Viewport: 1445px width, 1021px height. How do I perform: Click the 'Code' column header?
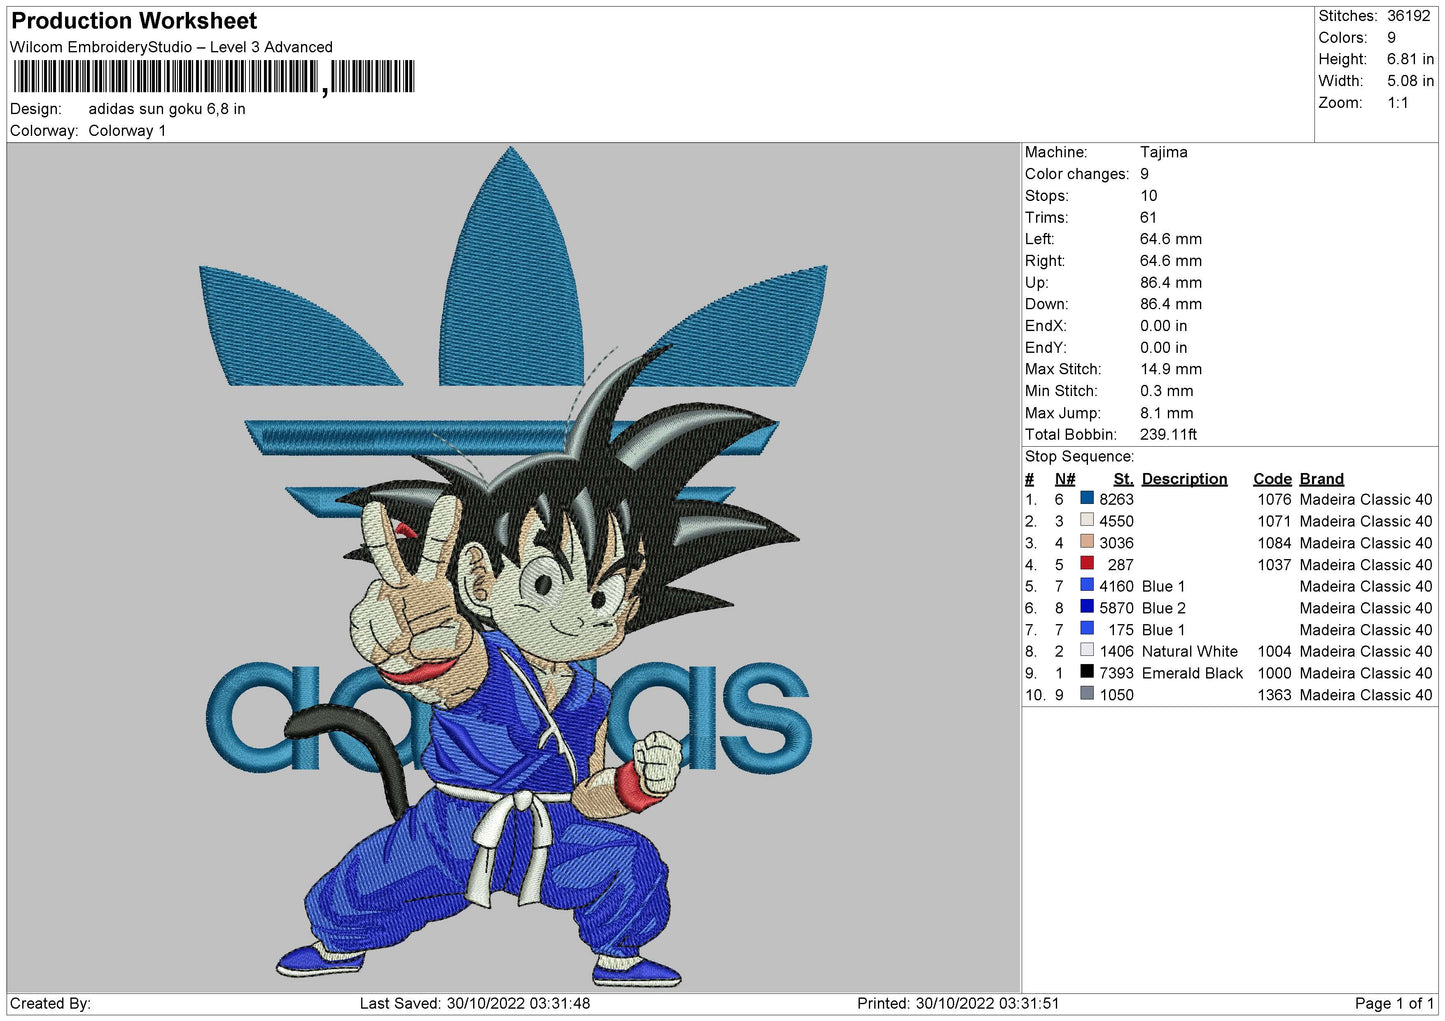1273,479
